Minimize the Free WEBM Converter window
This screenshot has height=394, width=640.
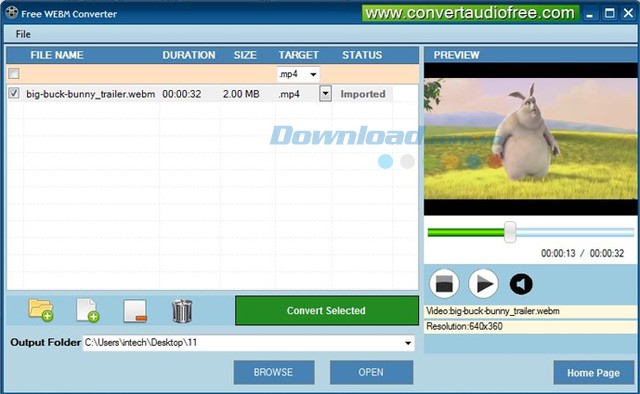589,14
